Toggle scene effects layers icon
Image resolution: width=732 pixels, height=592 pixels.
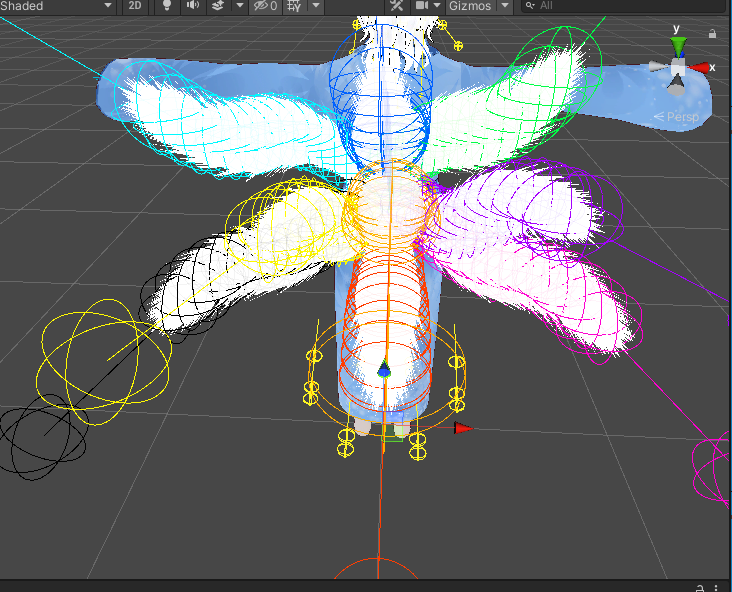pyautogui.click(x=218, y=6)
